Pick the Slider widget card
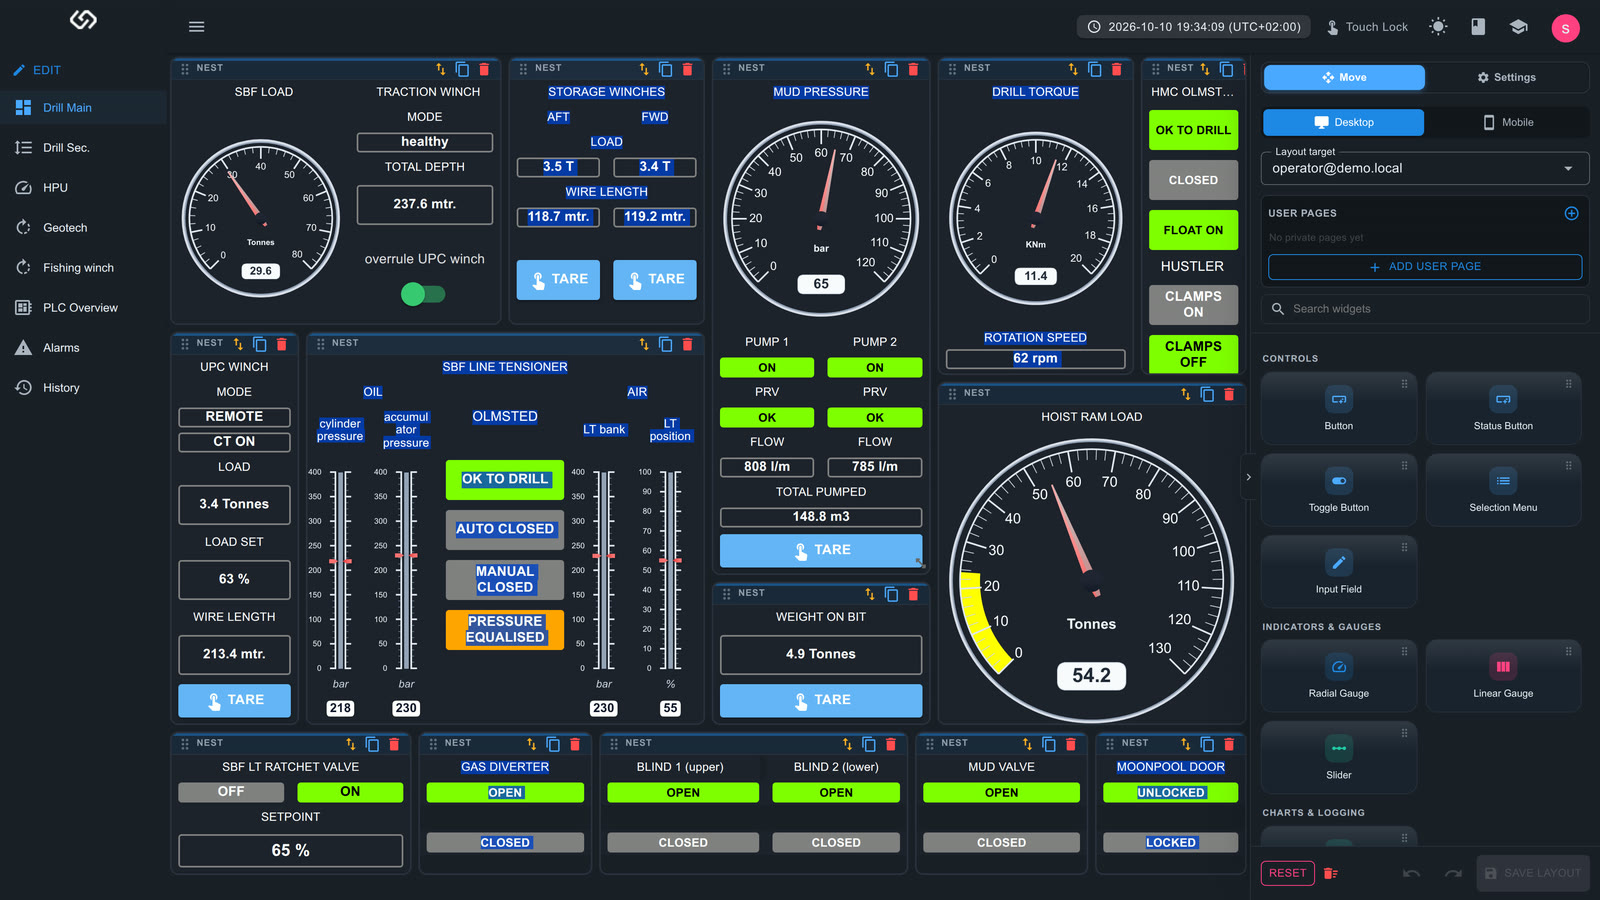 pyautogui.click(x=1339, y=758)
